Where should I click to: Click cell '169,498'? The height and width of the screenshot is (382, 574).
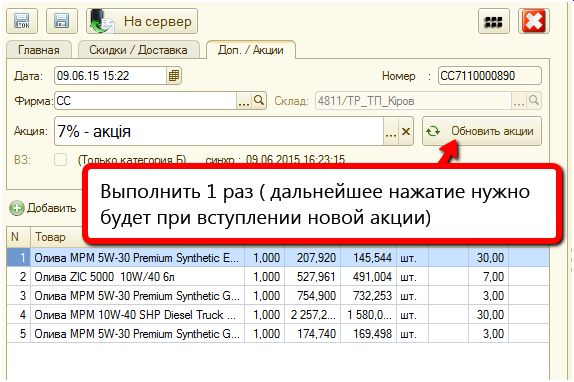pyautogui.click(x=369, y=334)
